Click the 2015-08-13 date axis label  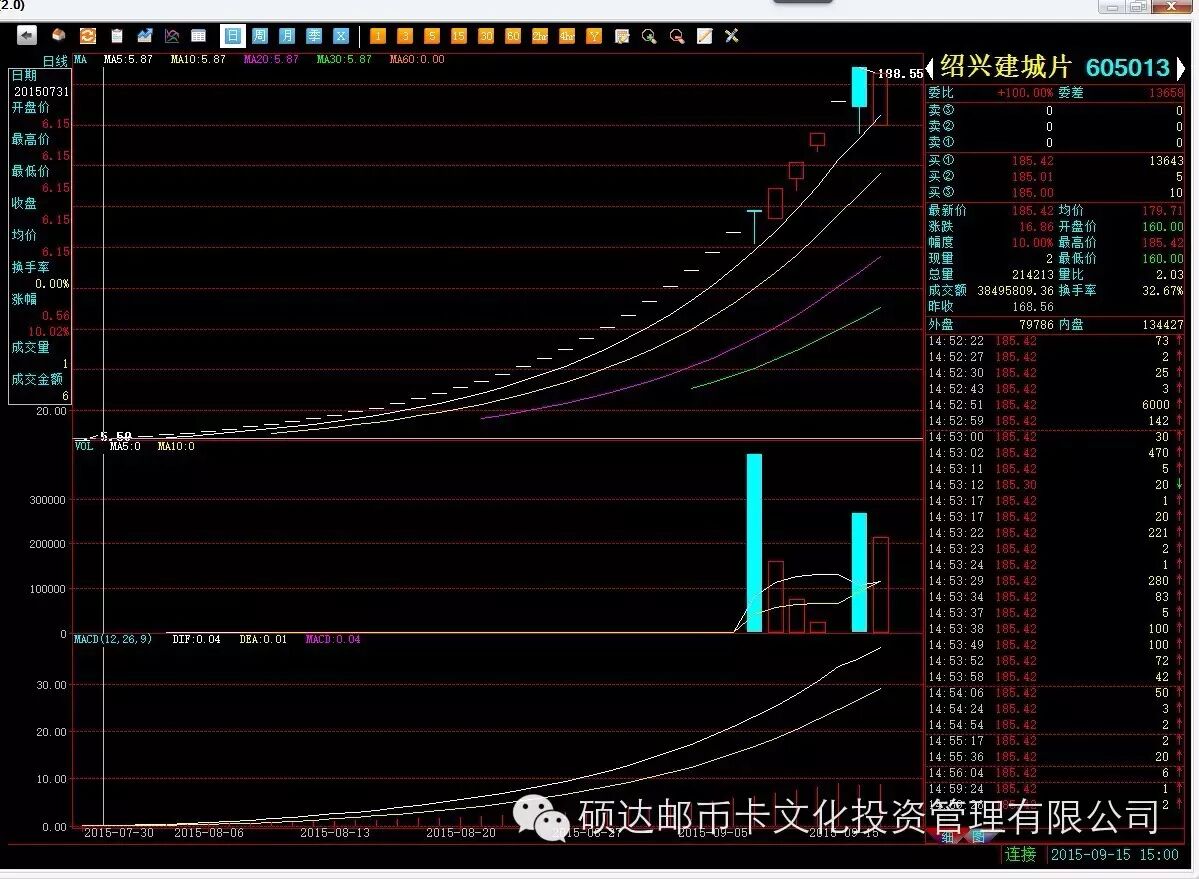335,832
